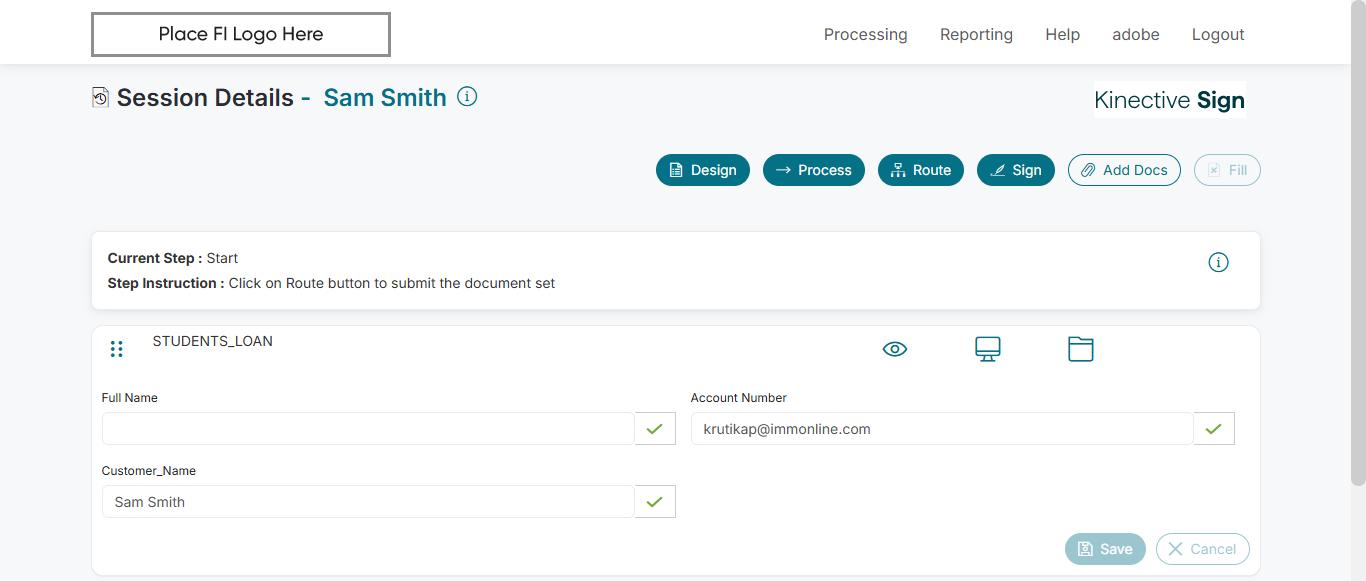The width and height of the screenshot is (1366, 581).
Task: Open info icon next to Sam Smith
Action: click(x=467, y=96)
